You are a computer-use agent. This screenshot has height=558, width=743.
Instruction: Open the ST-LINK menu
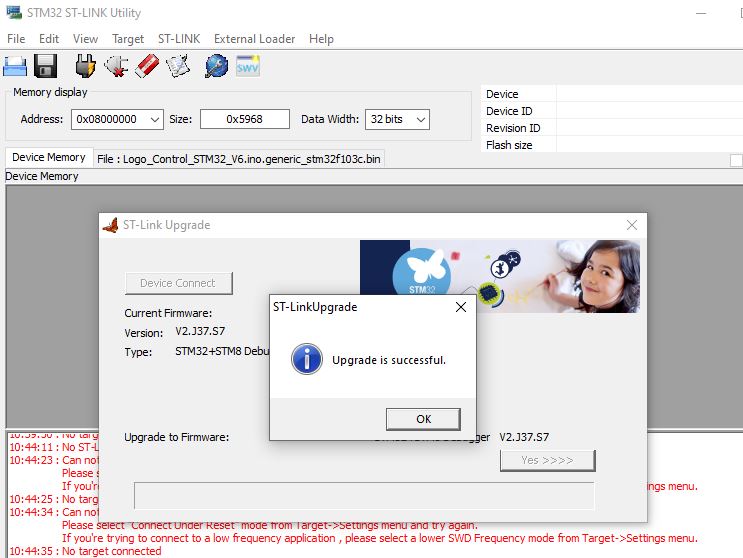click(179, 39)
